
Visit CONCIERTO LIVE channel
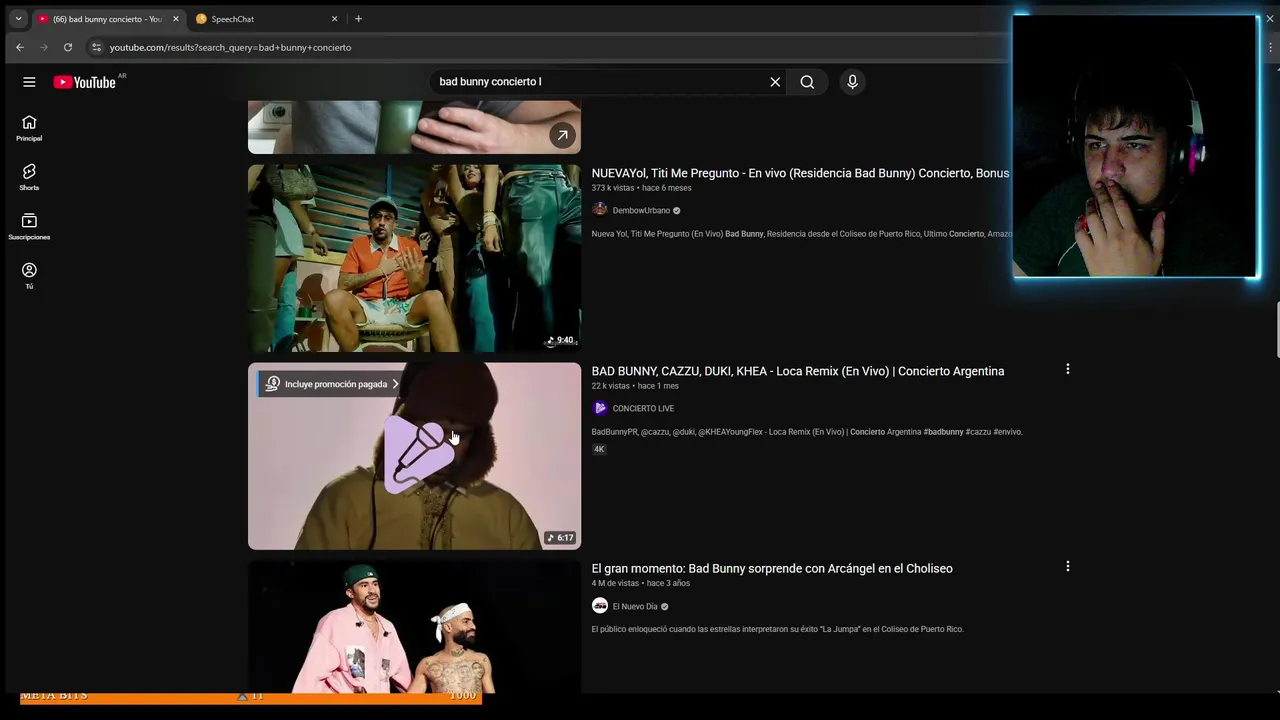tap(643, 408)
